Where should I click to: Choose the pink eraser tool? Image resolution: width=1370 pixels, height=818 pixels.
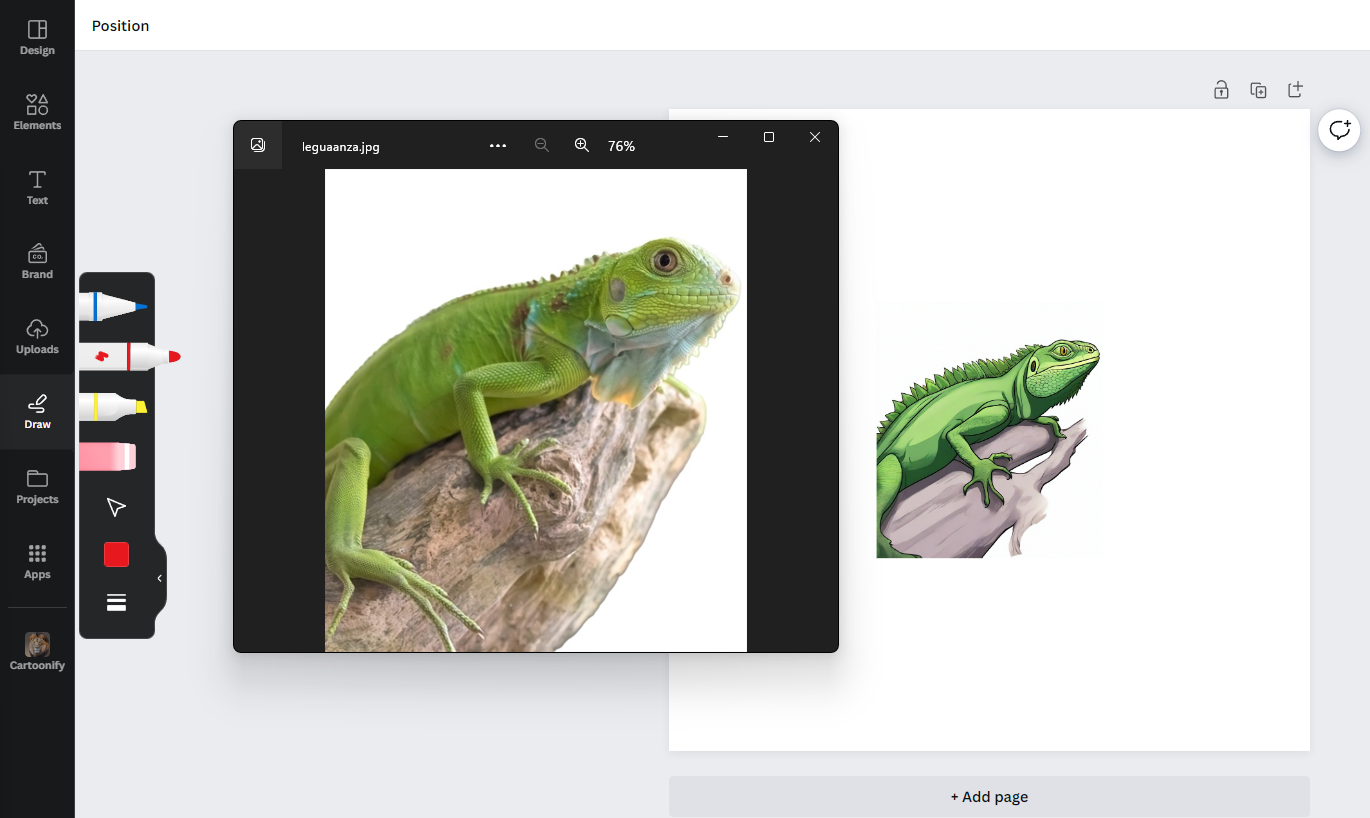point(107,457)
